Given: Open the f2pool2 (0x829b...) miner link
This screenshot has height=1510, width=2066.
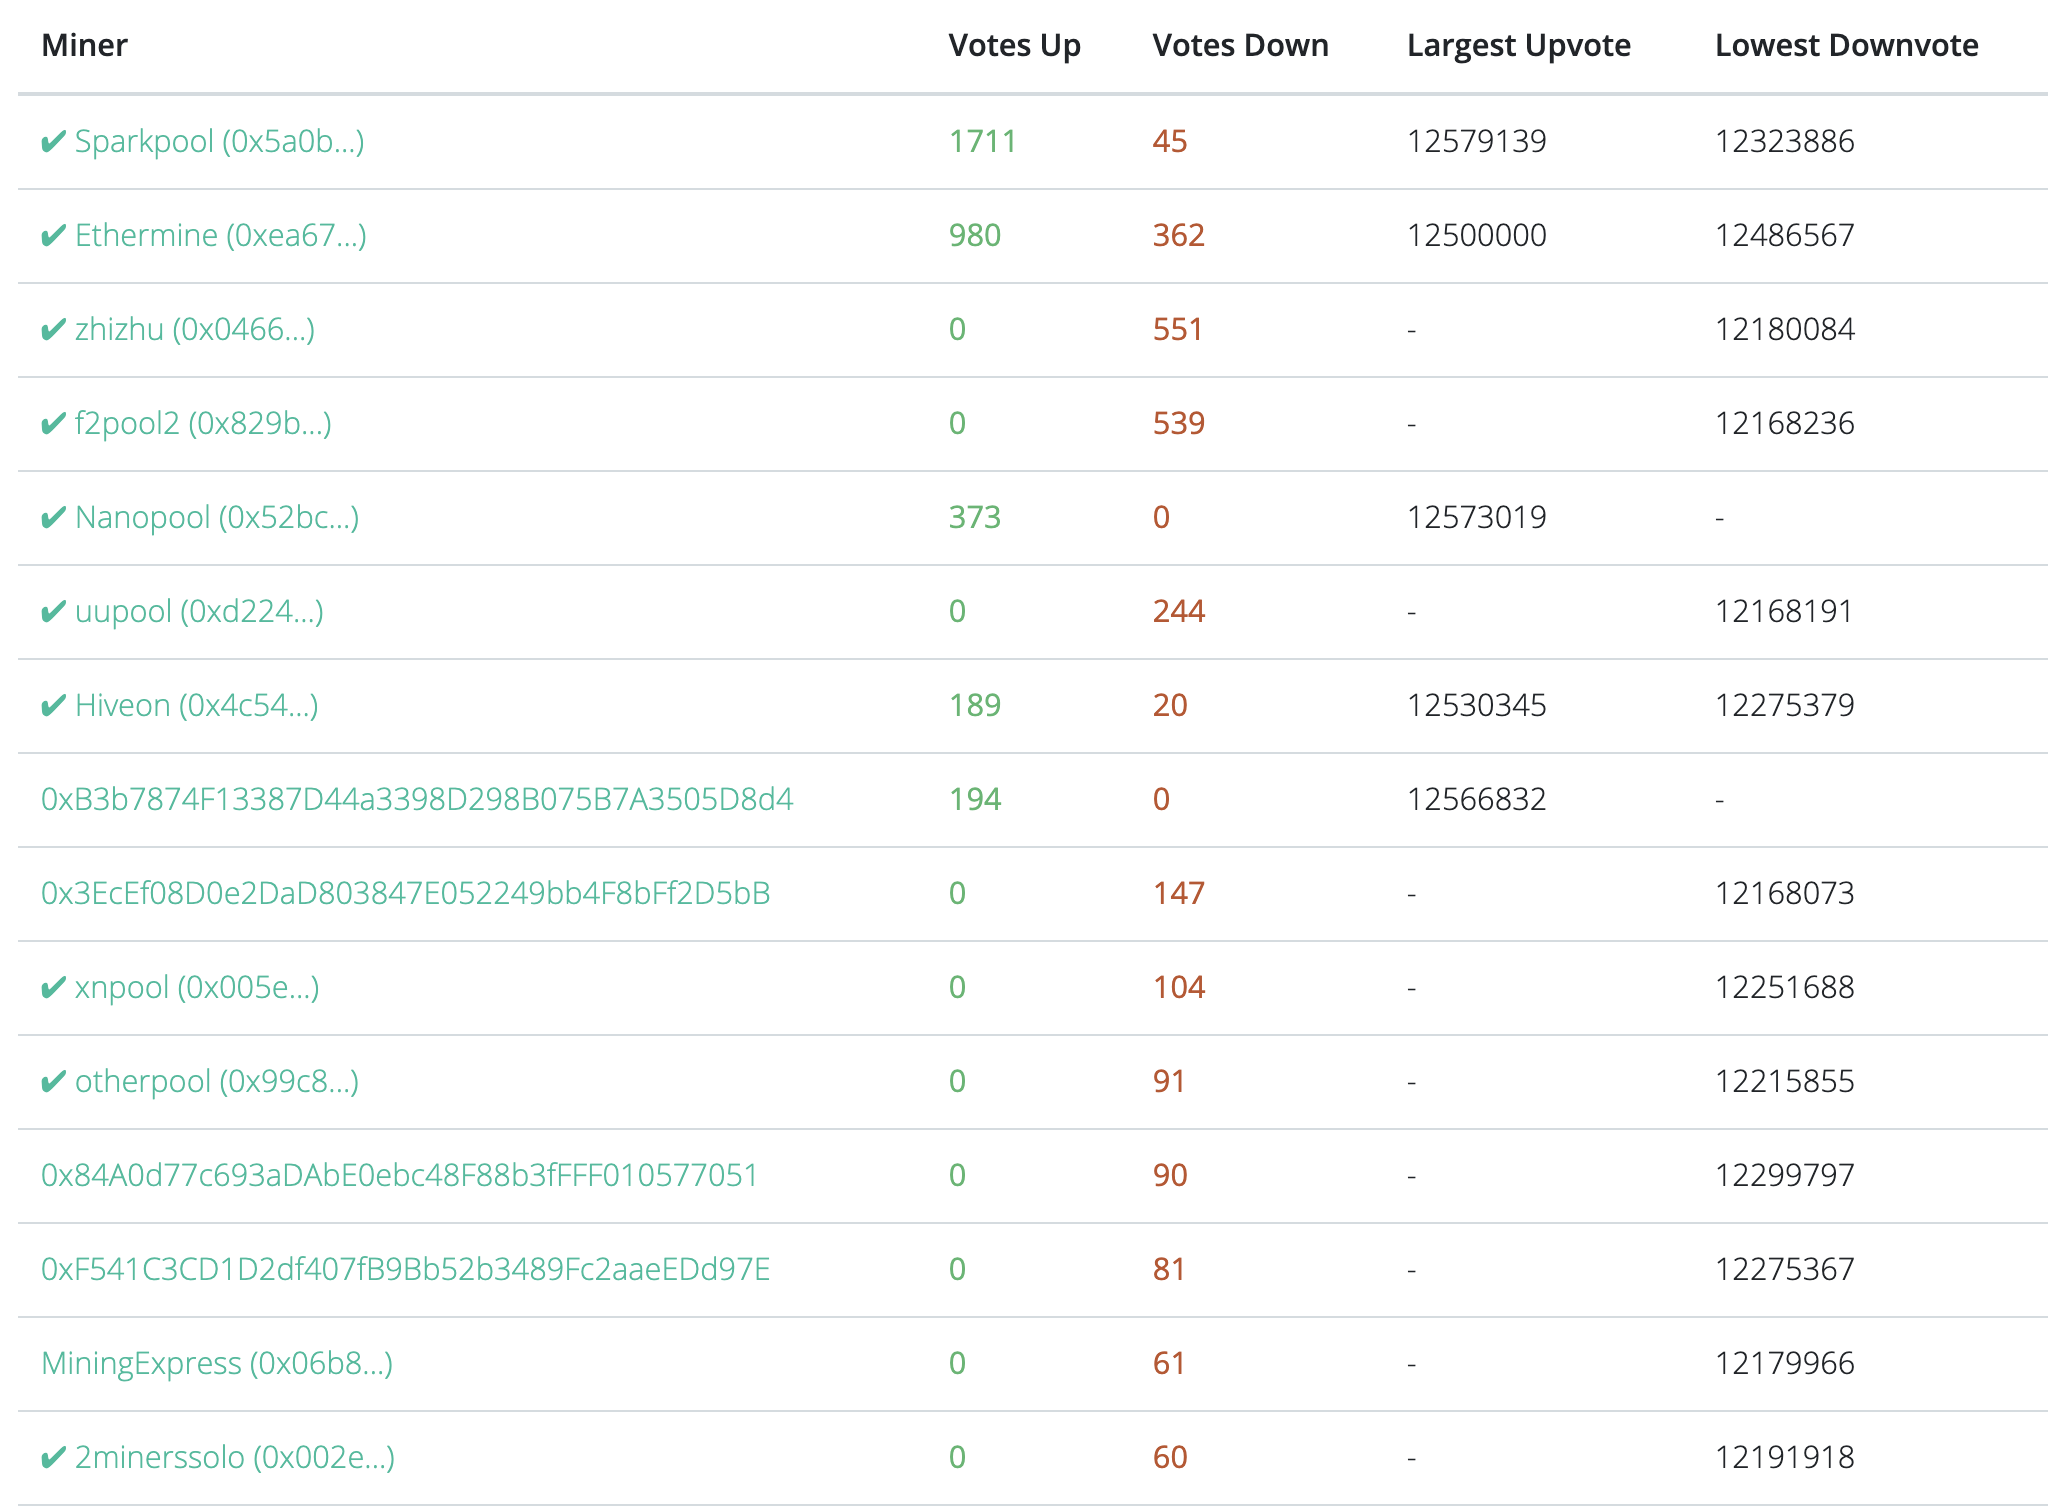Looking at the screenshot, I should click(203, 424).
